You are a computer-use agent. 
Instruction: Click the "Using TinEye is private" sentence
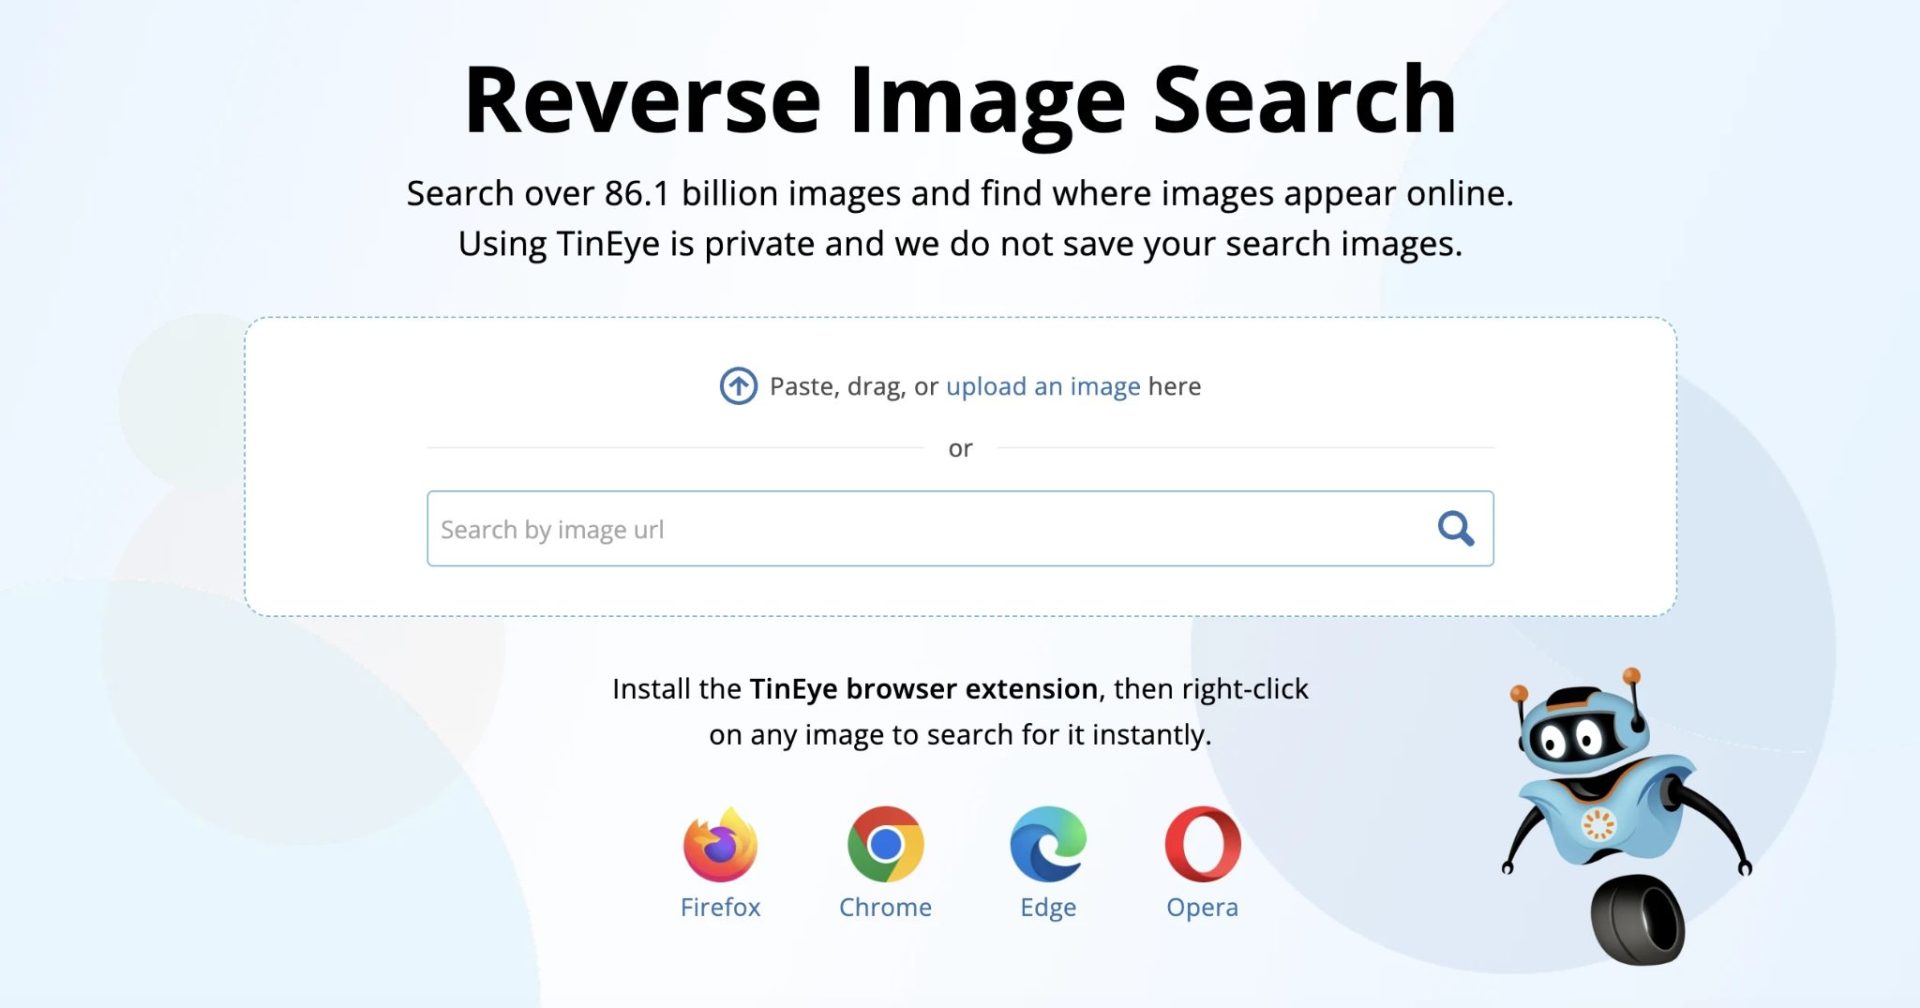pyautogui.click(x=960, y=245)
